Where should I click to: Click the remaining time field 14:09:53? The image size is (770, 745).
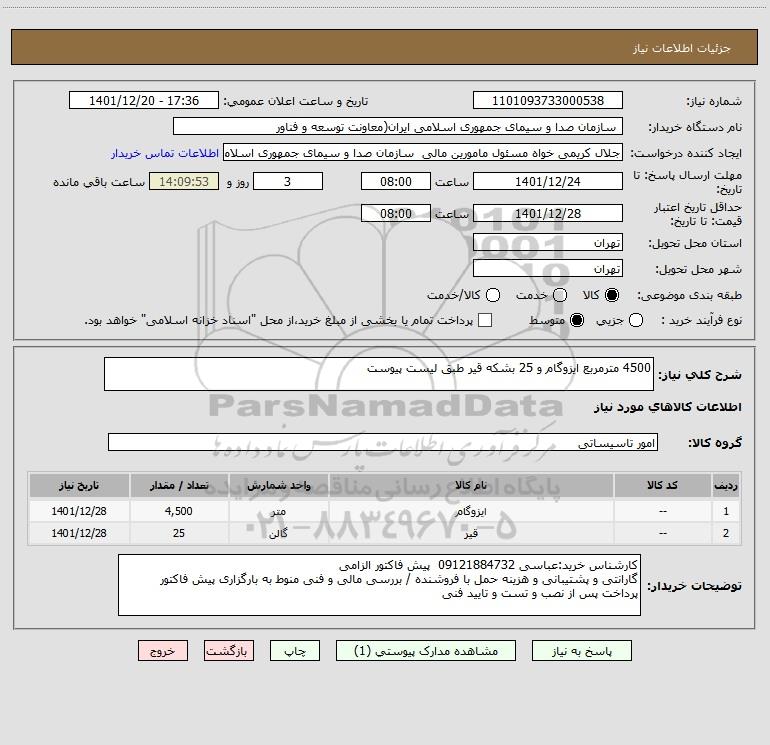(184, 181)
